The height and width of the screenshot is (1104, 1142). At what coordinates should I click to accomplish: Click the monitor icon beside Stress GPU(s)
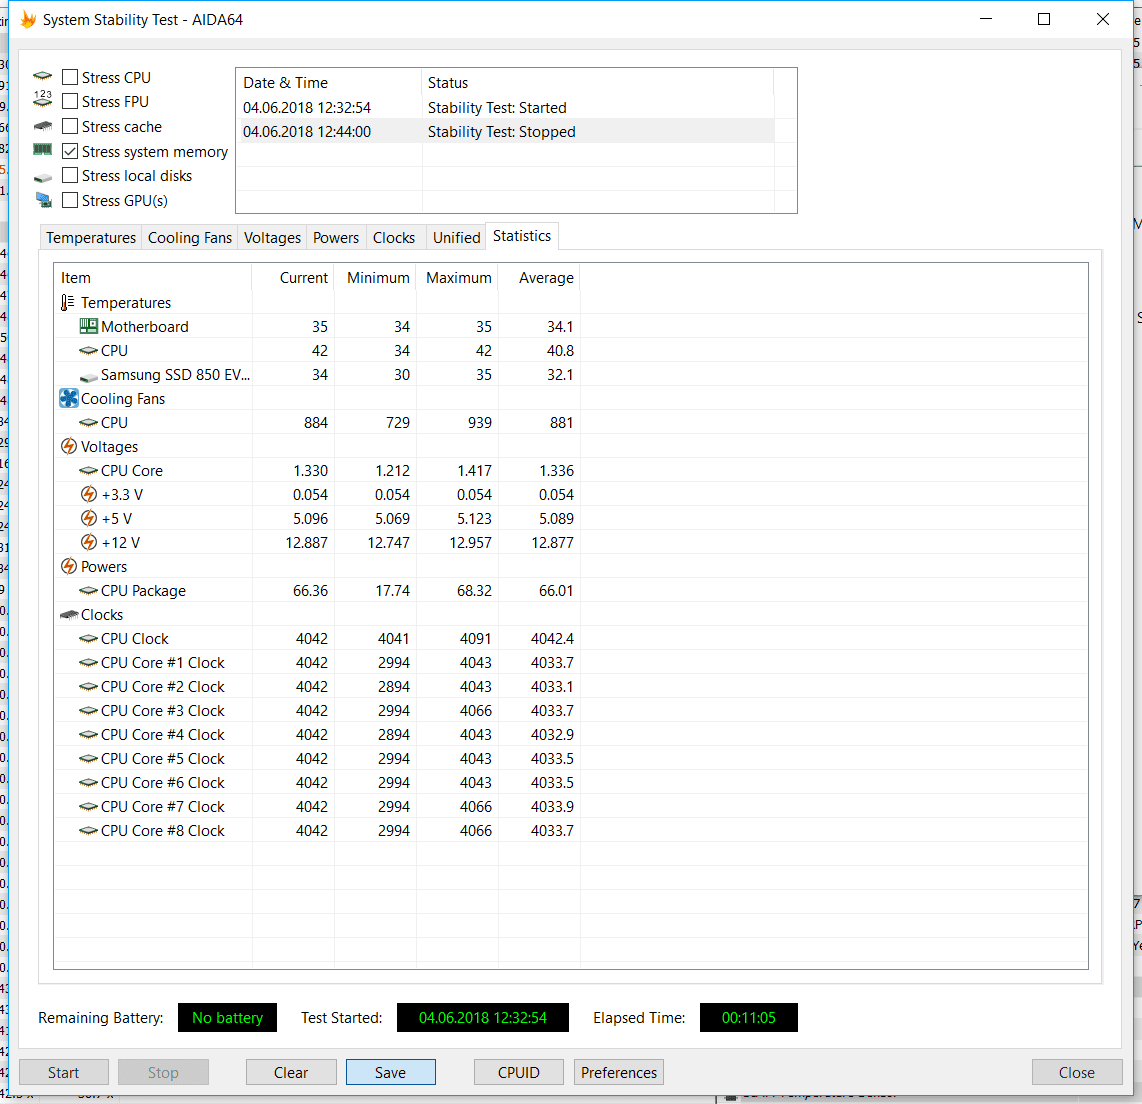[x=43, y=200]
